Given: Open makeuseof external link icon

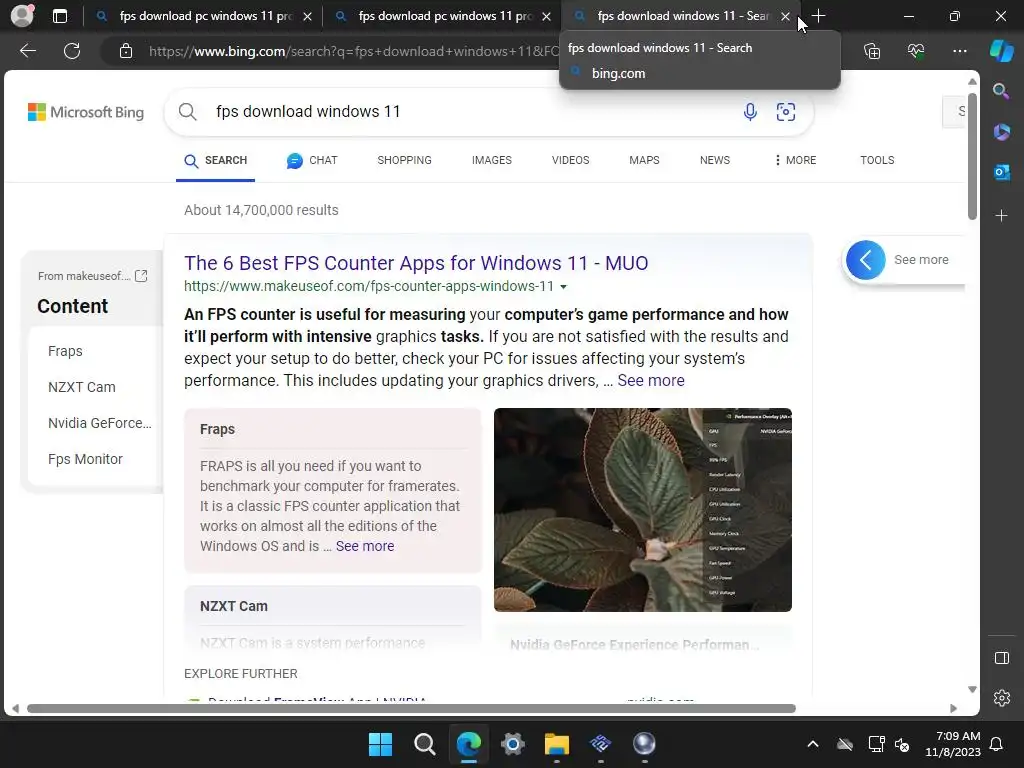Looking at the screenshot, I should (141, 276).
